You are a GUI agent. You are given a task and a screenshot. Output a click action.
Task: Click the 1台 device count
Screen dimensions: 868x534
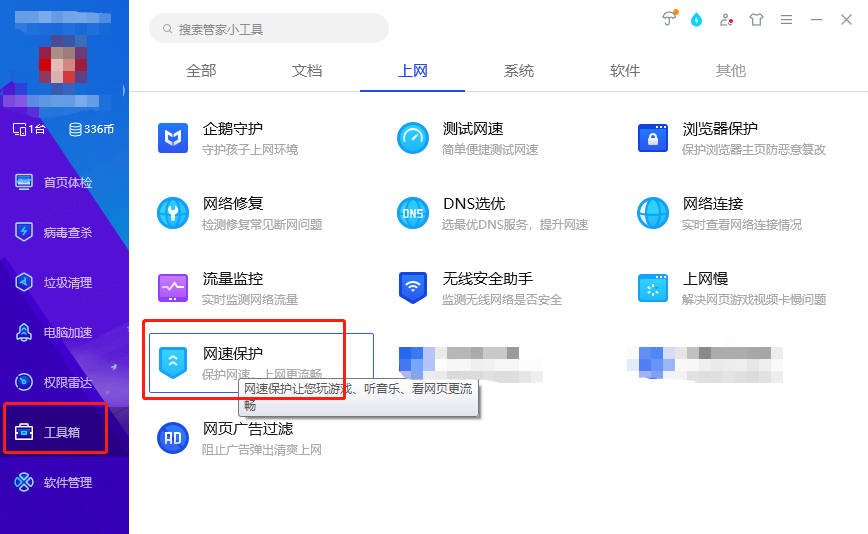pyautogui.click(x=29, y=129)
